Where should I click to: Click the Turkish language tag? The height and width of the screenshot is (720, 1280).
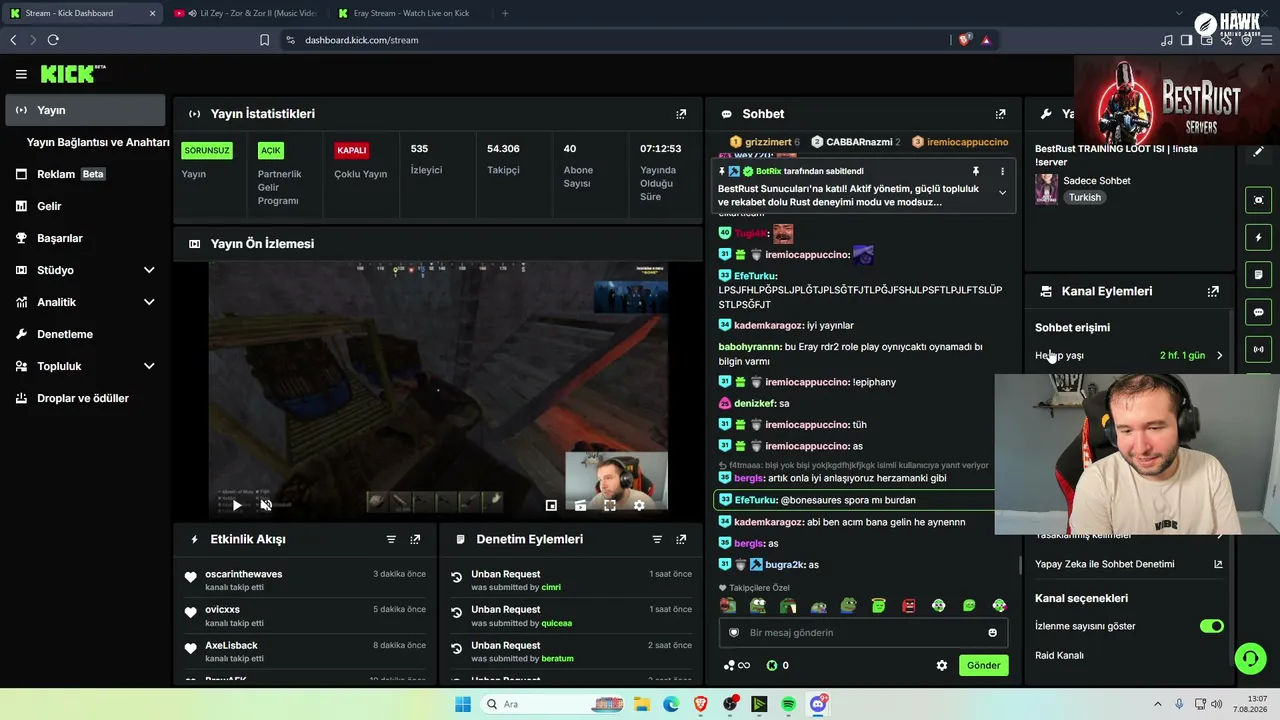pos(1085,197)
